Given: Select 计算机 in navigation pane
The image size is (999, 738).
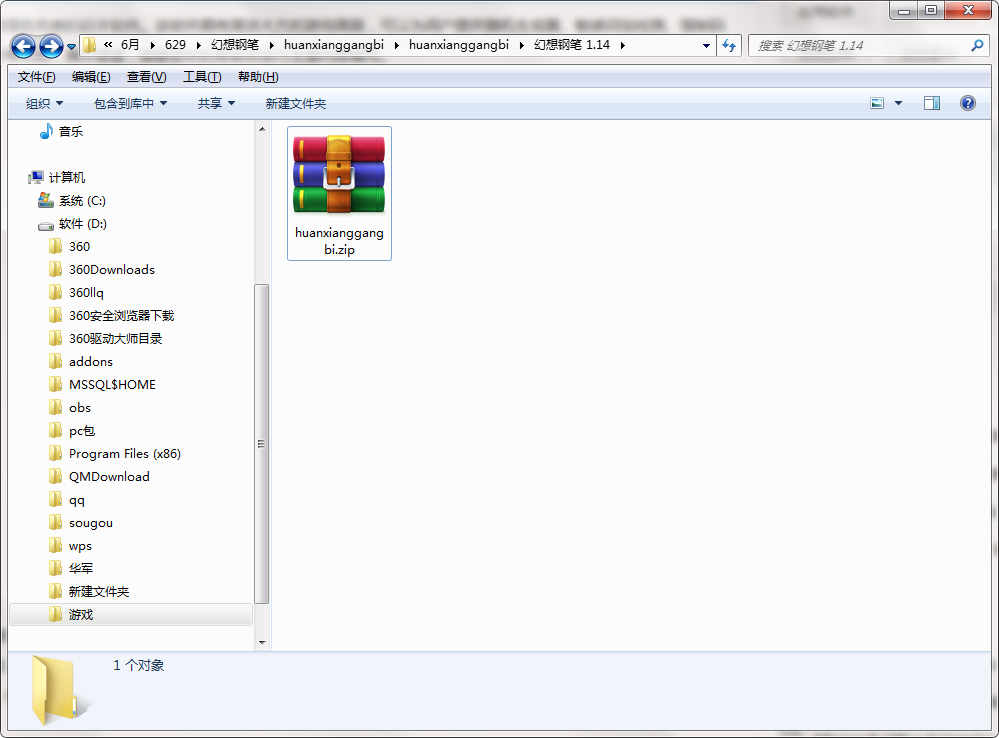Looking at the screenshot, I should (67, 177).
